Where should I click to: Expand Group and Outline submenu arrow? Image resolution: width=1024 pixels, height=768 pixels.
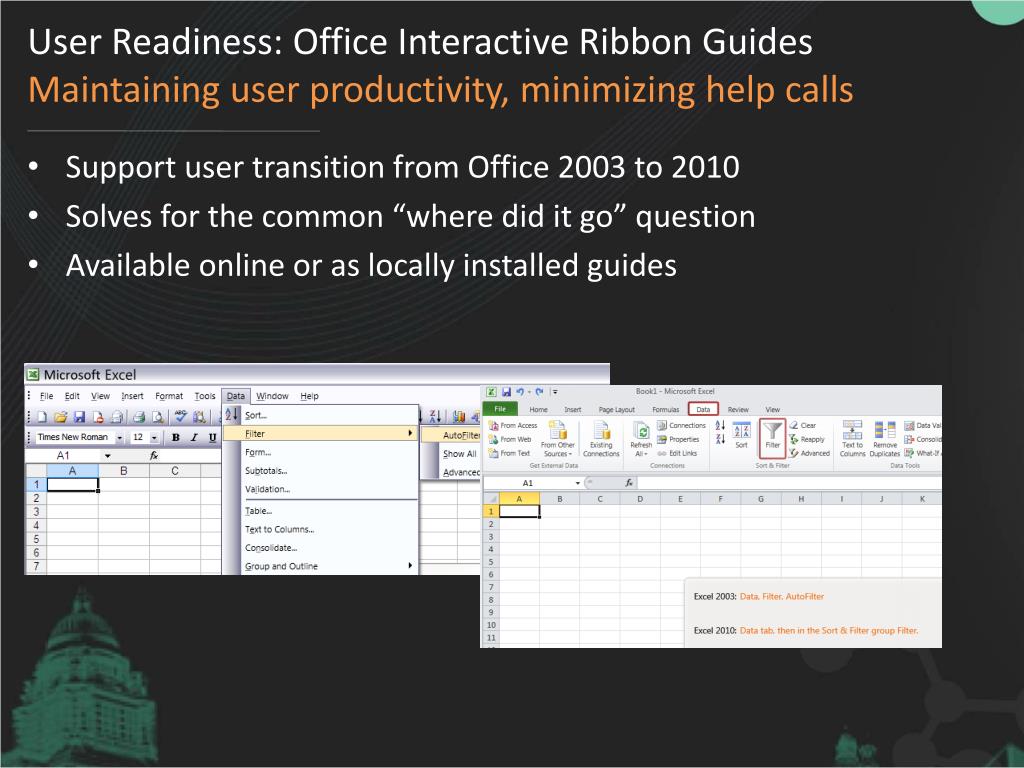410,566
